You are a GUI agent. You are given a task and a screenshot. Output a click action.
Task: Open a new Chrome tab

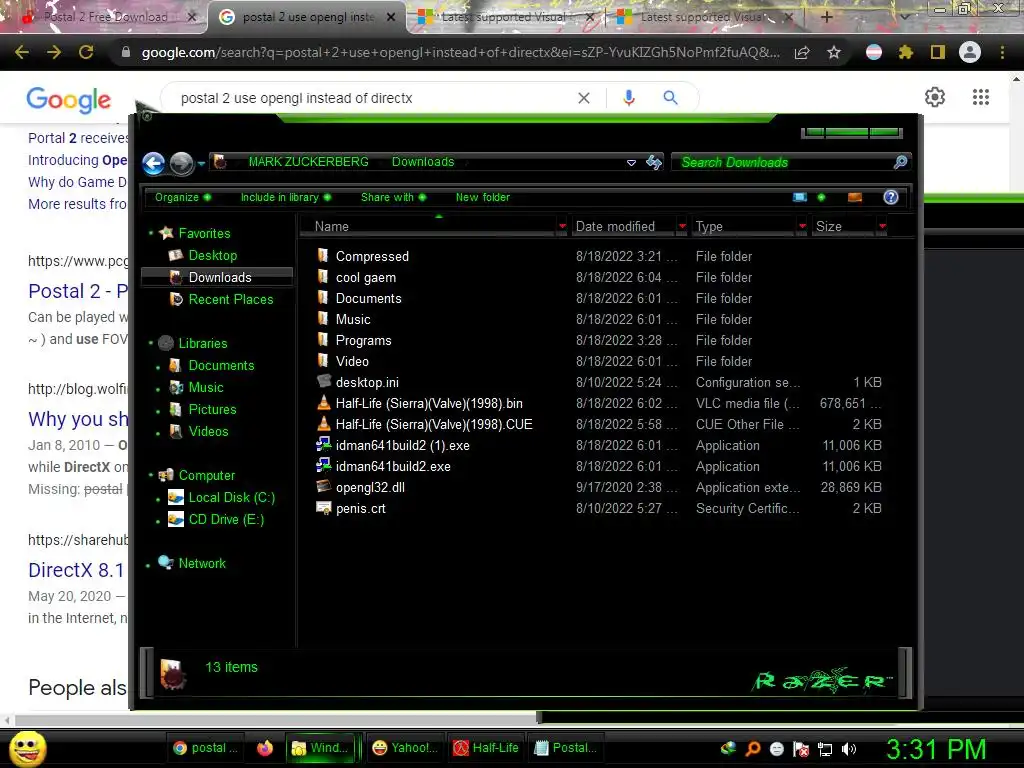tap(826, 17)
